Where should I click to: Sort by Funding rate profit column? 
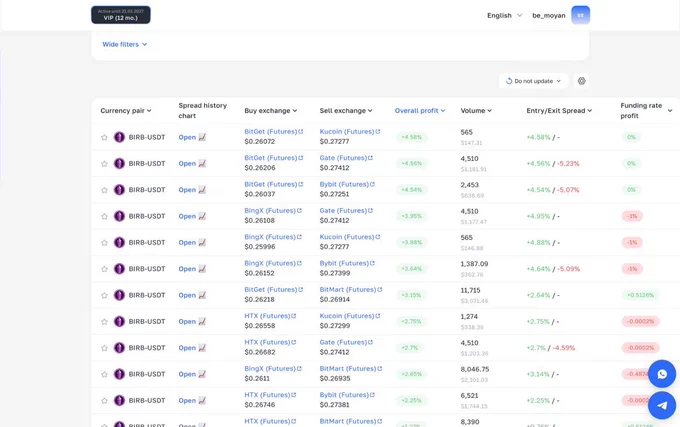point(646,111)
